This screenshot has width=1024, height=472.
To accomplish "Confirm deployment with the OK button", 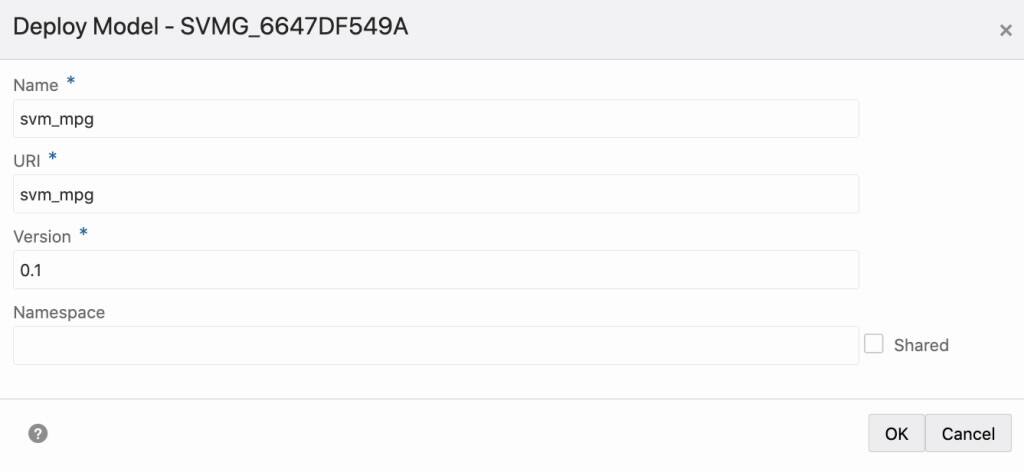I will coord(896,433).
